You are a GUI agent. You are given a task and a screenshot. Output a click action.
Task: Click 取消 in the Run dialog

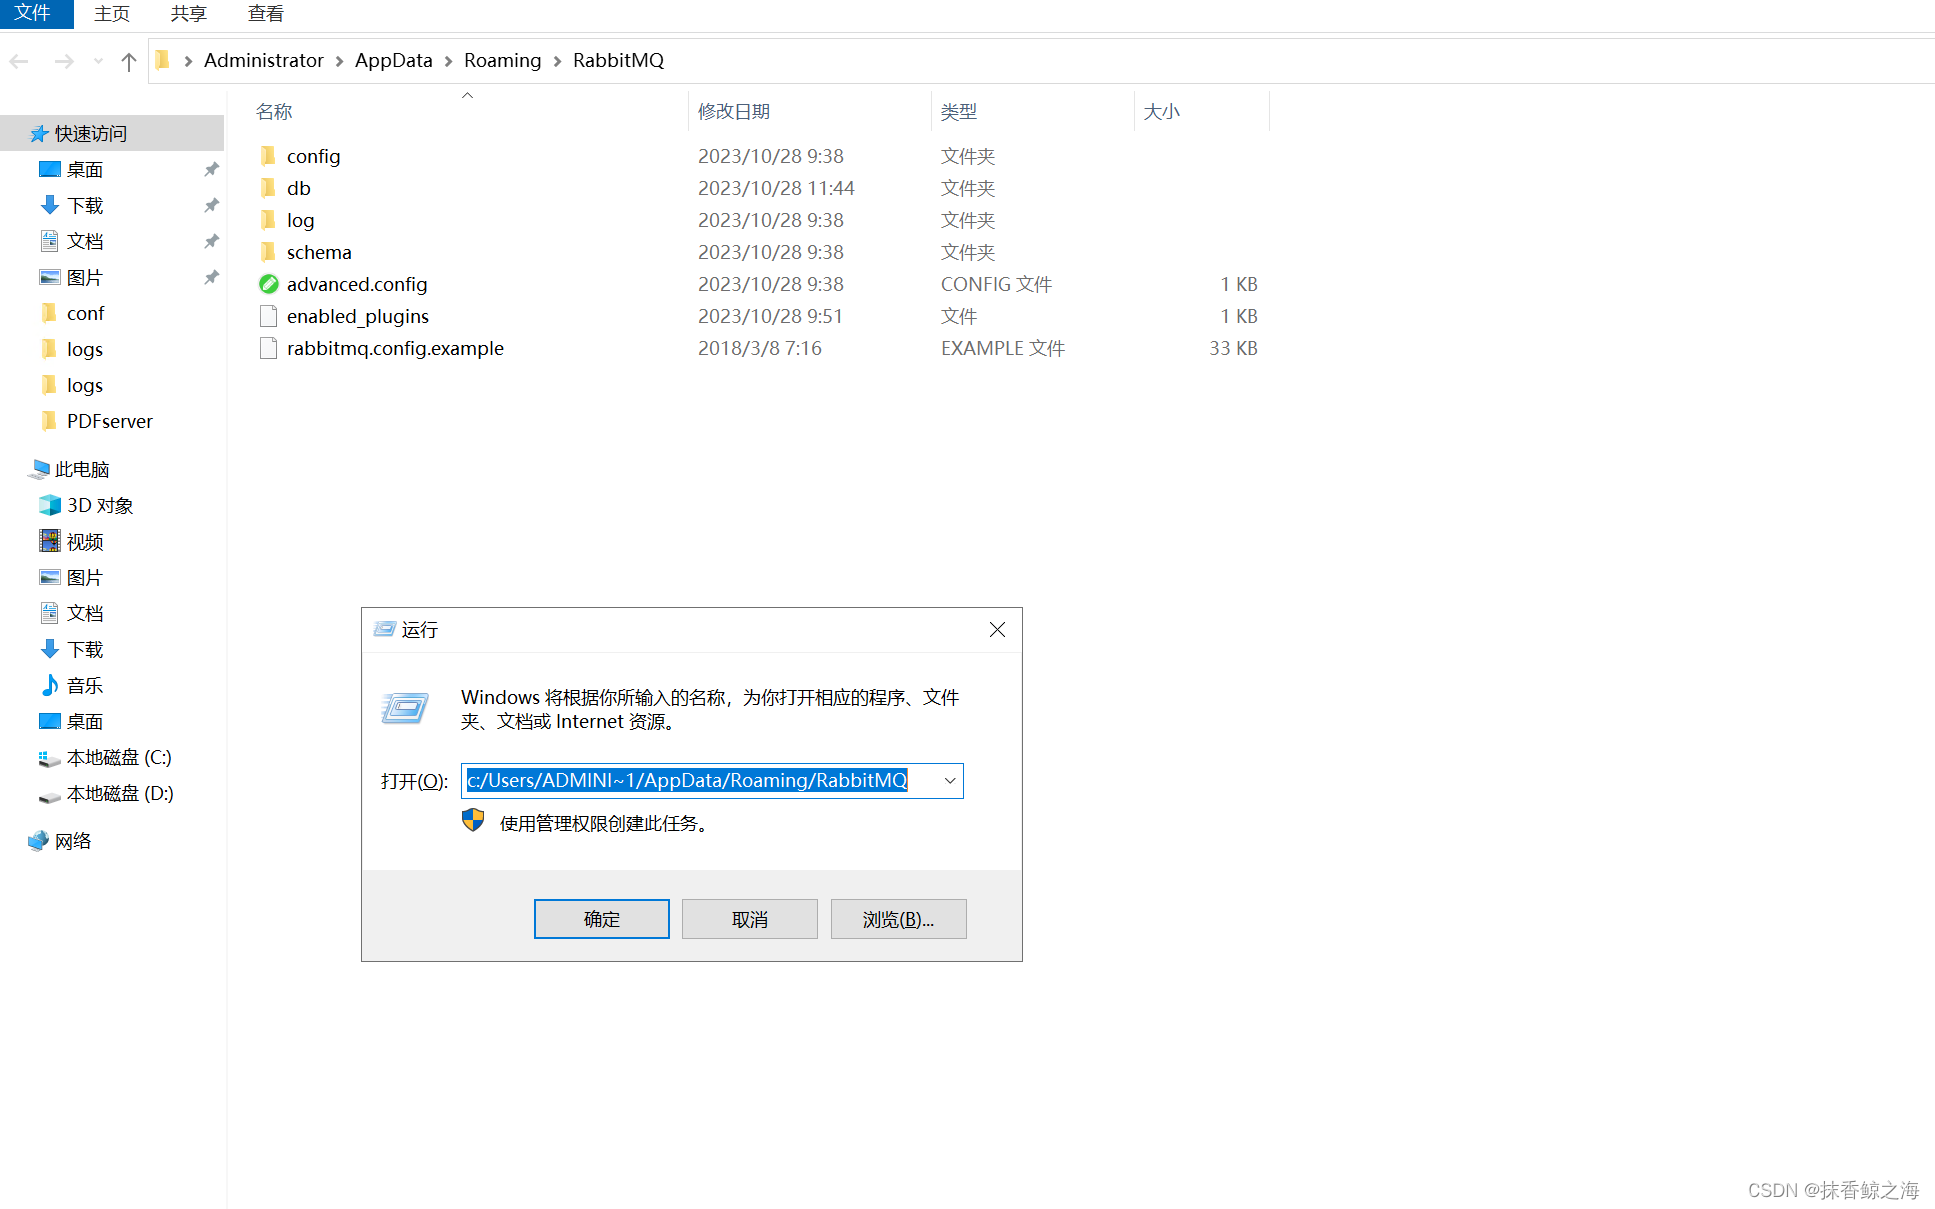click(749, 919)
